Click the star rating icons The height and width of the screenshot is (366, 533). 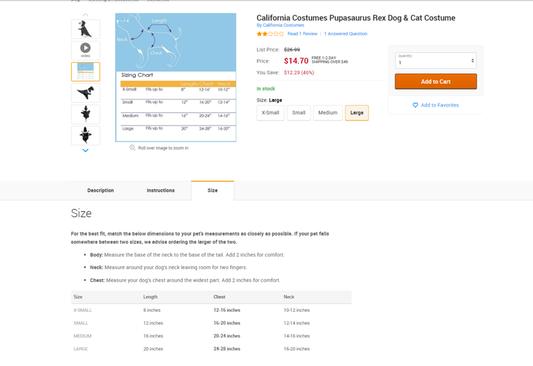click(x=270, y=34)
